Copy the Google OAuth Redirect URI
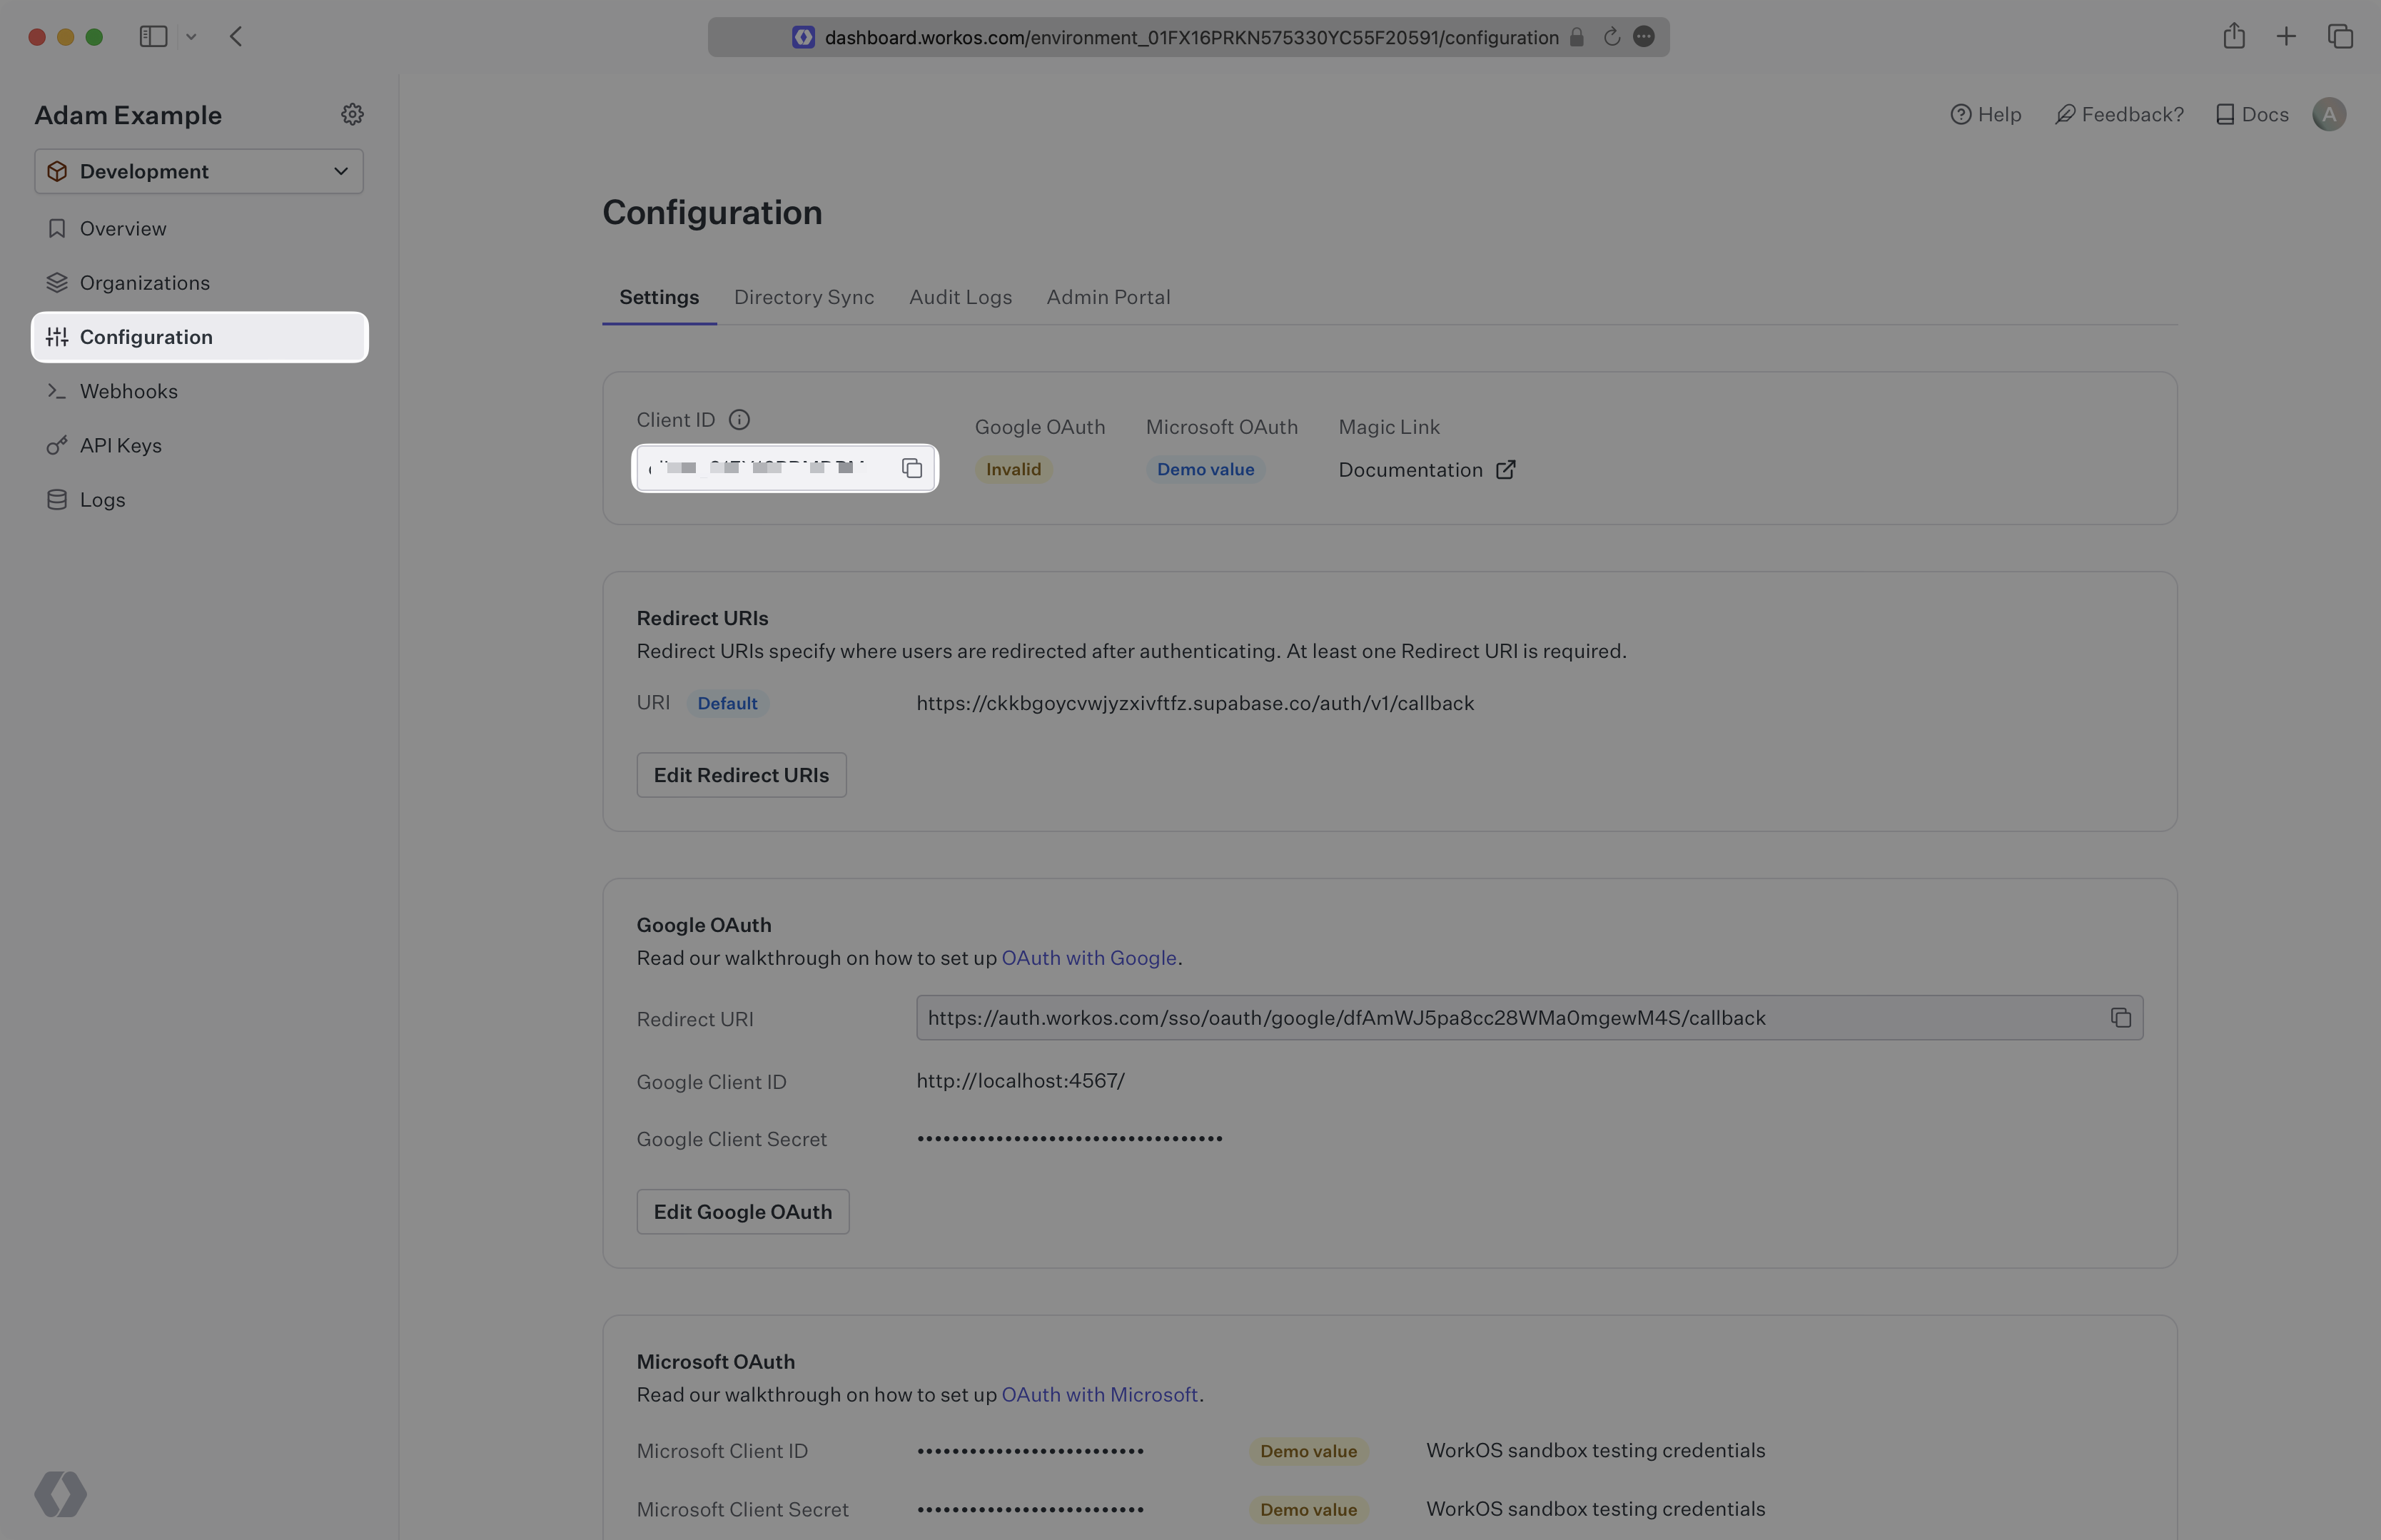 [x=2120, y=1018]
